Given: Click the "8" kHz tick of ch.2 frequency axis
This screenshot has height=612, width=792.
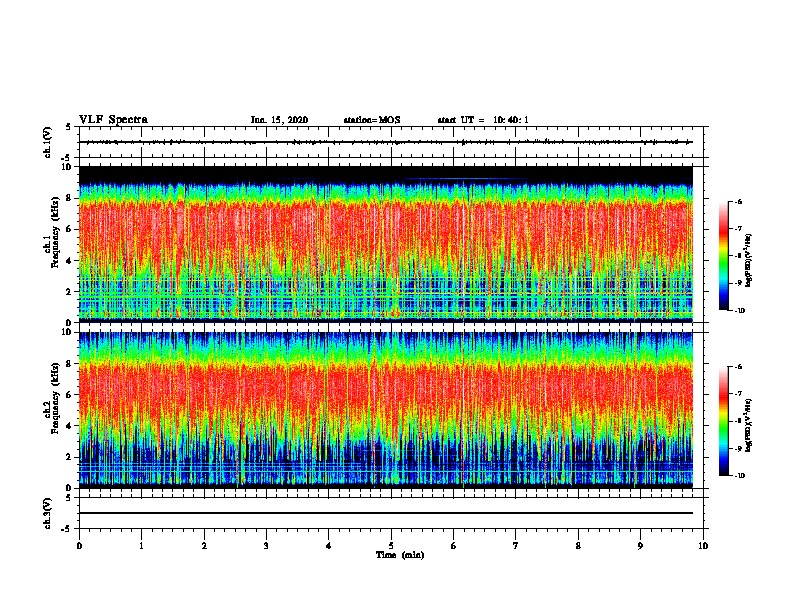Looking at the screenshot, I should [x=70, y=364].
